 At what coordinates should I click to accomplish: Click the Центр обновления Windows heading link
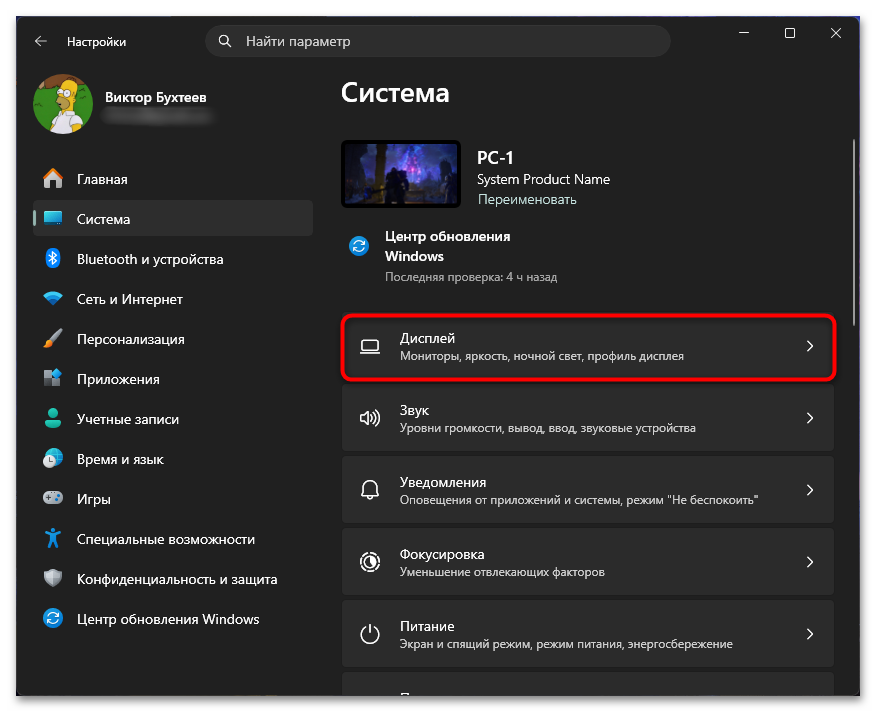[x=447, y=246]
